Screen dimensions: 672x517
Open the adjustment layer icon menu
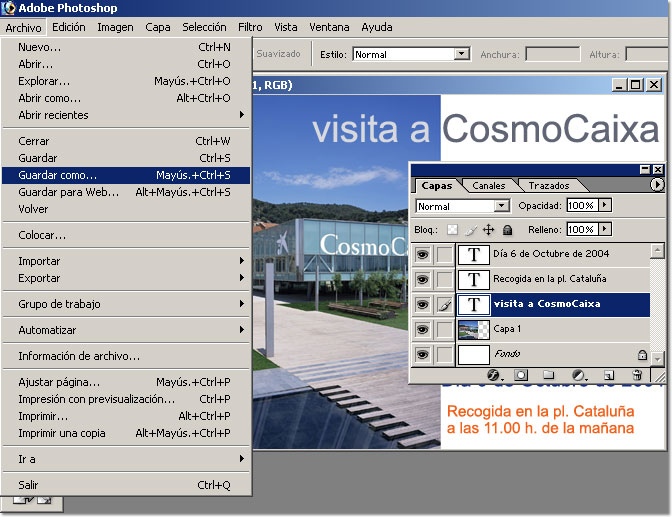(578, 375)
